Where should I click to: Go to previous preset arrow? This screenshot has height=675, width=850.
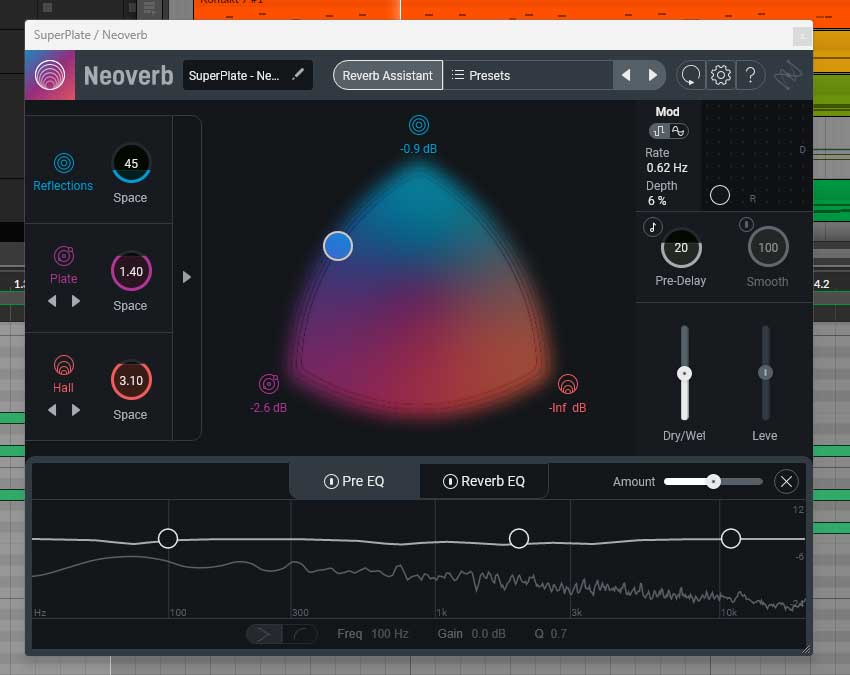point(626,75)
